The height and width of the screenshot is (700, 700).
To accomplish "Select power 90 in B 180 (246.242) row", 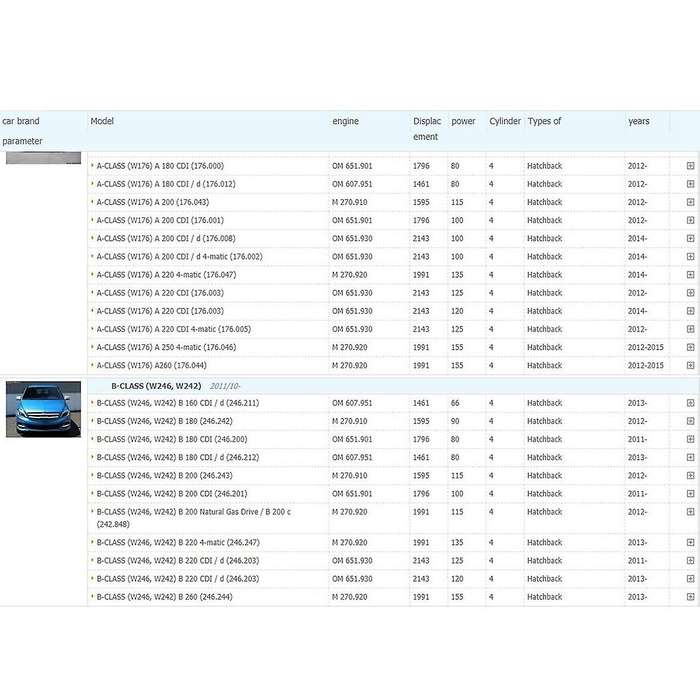I will pyautogui.click(x=455, y=421).
